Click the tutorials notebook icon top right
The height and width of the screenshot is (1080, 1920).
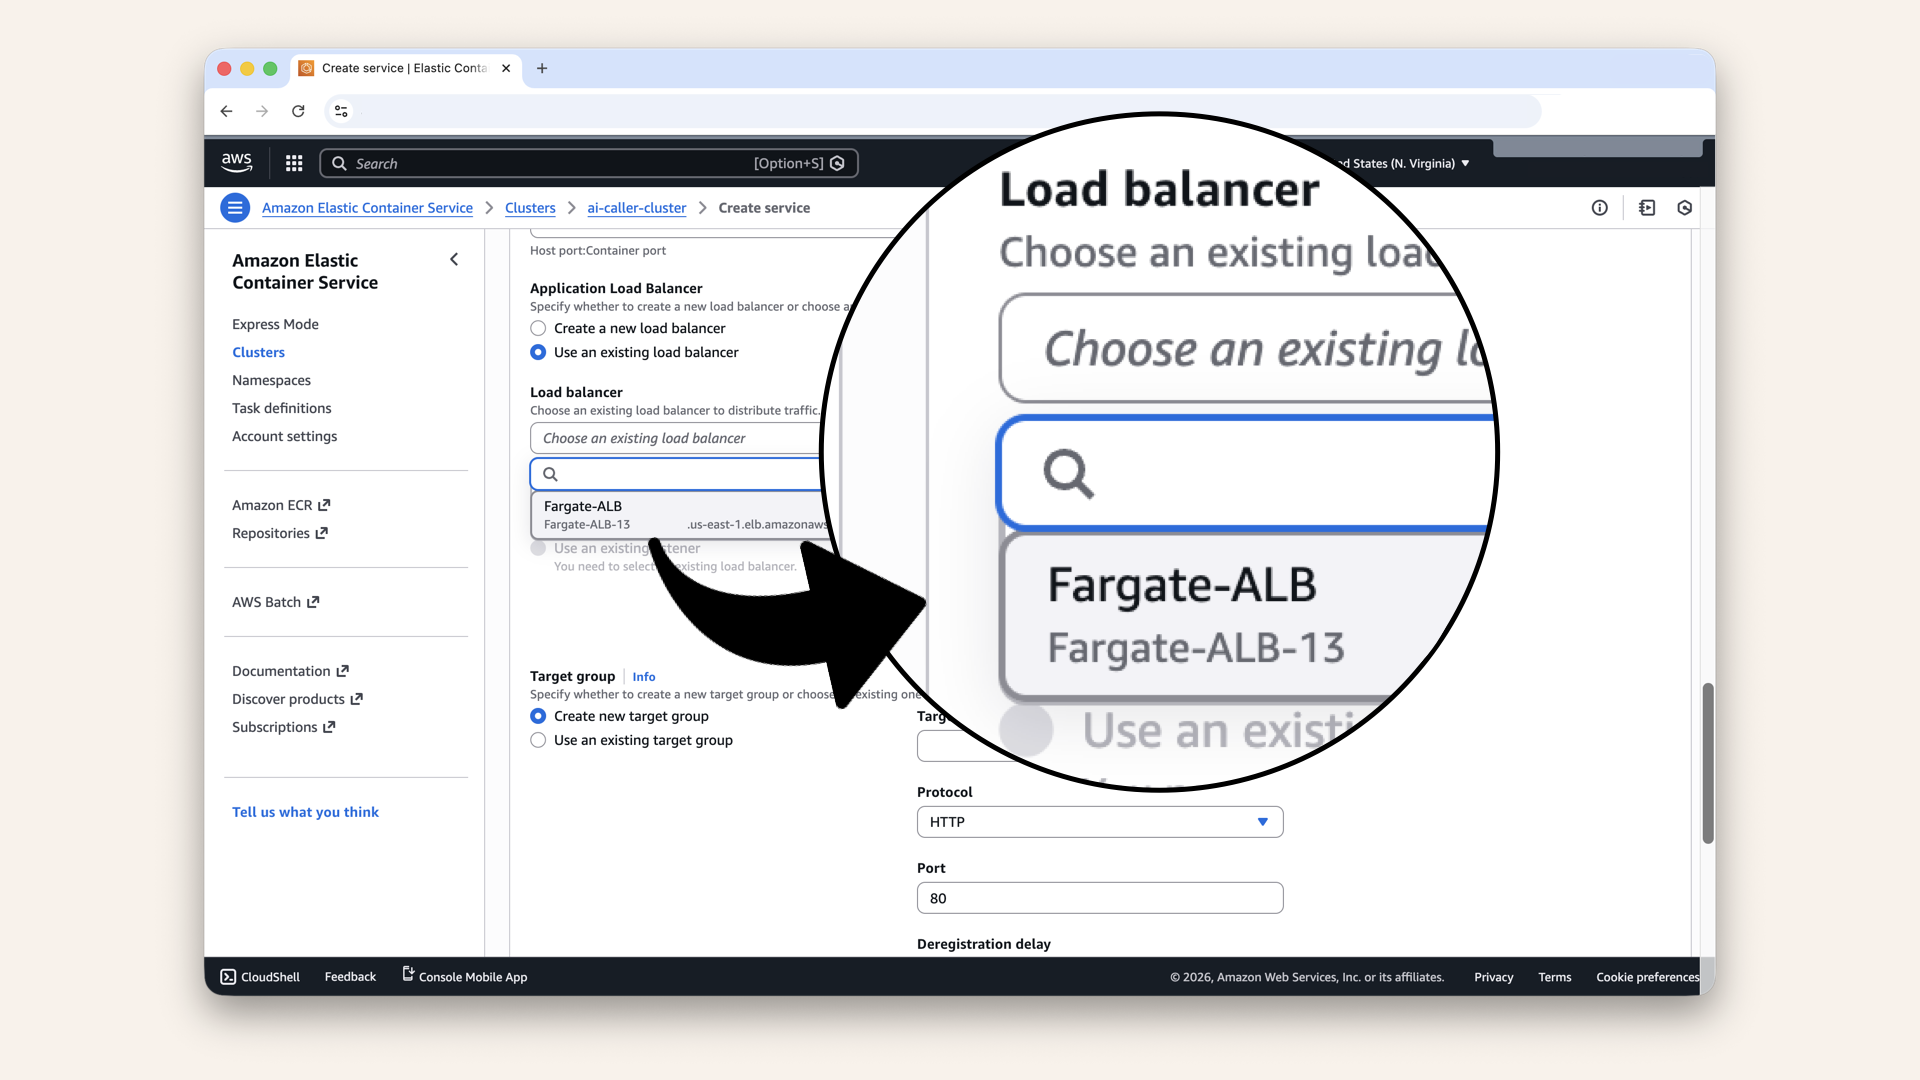coord(1647,207)
